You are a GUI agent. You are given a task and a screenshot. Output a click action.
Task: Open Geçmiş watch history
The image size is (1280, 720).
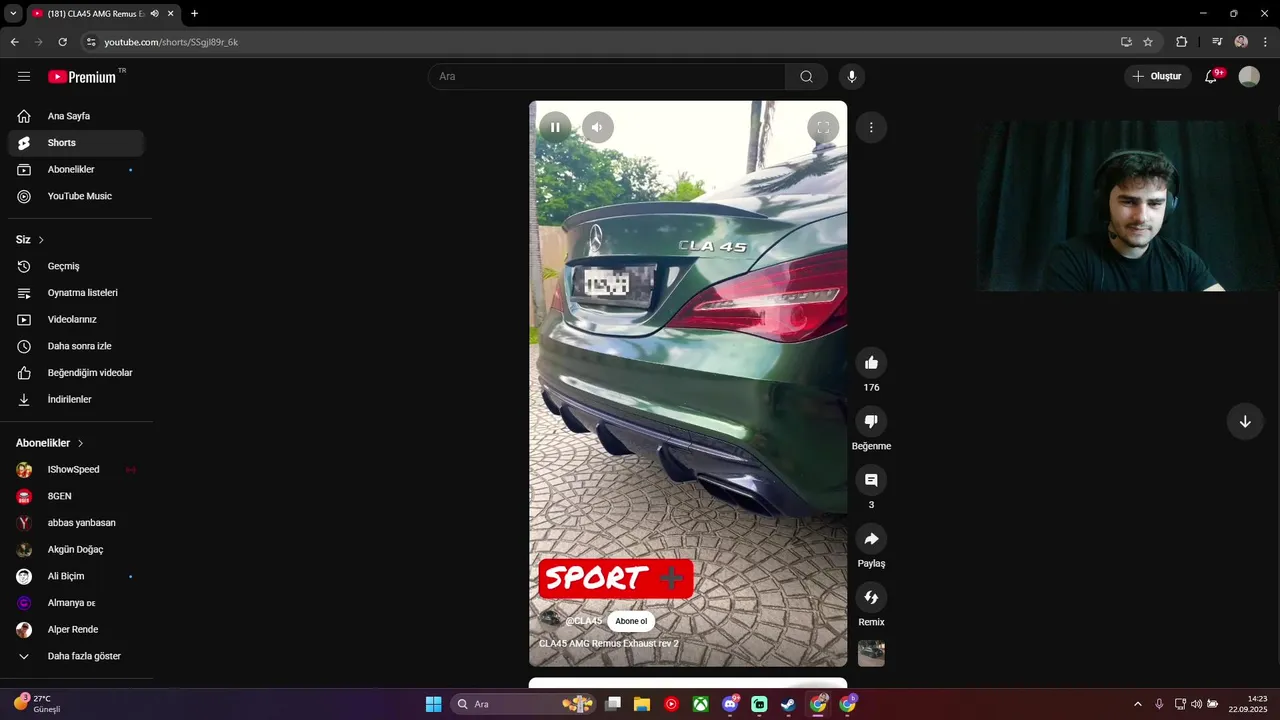pyautogui.click(x=76, y=266)
